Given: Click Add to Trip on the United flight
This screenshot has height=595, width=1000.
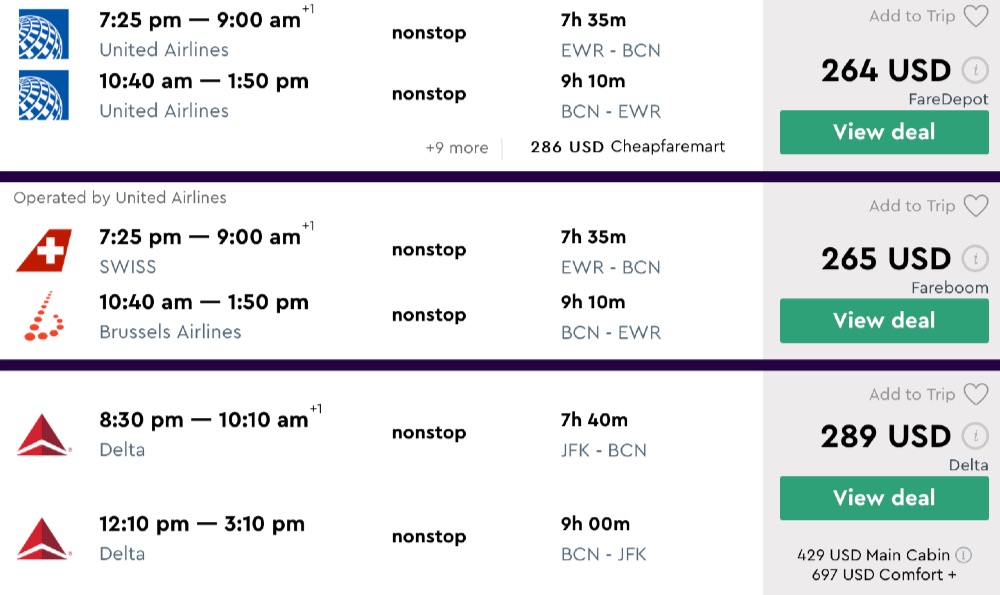Looking at the screenshot, I should click(x=912, y=16).
